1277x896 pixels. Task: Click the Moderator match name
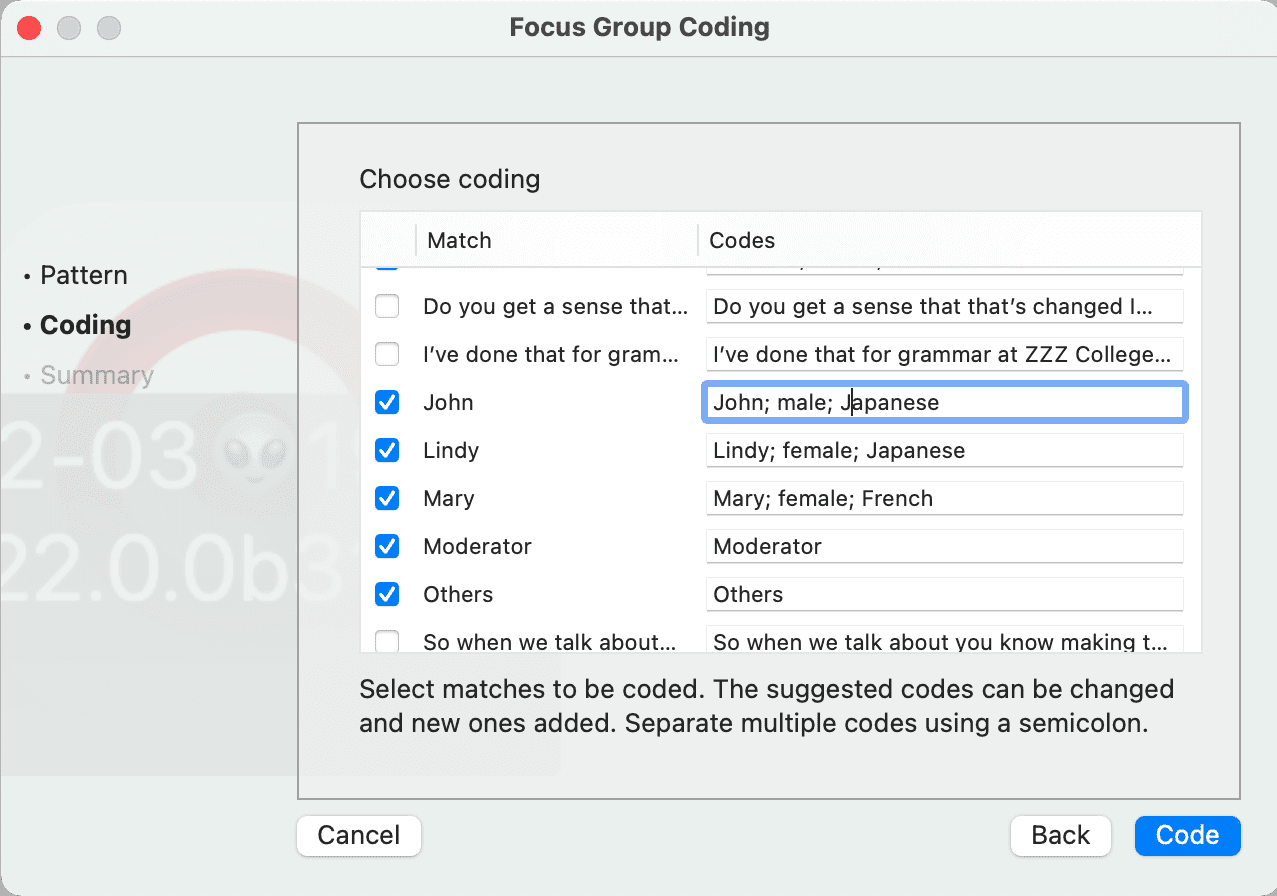477,546
